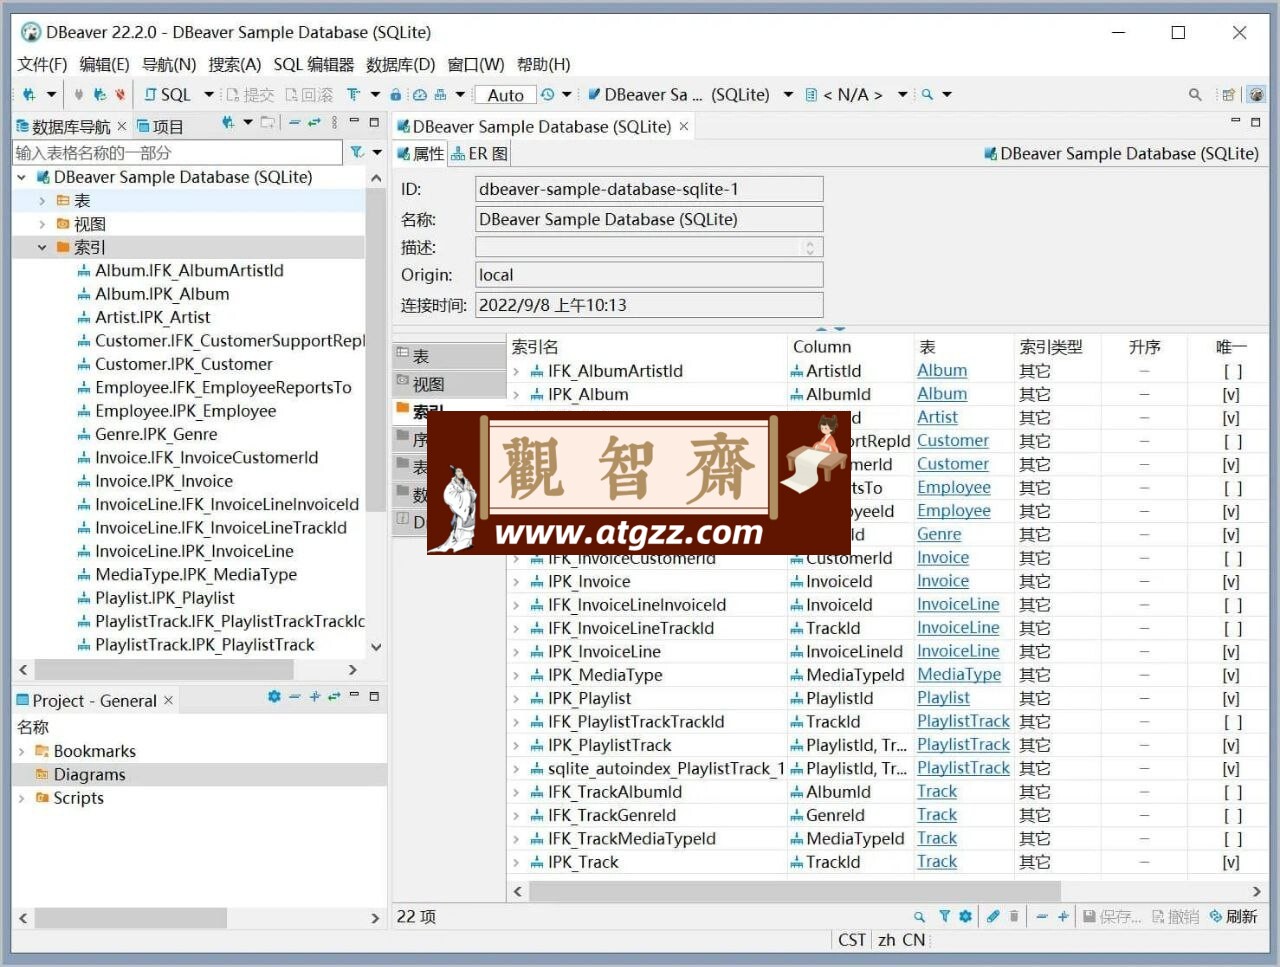Open a new SQL editor from toolbar
Screen dimensions: 1280x967
point(168,95)
